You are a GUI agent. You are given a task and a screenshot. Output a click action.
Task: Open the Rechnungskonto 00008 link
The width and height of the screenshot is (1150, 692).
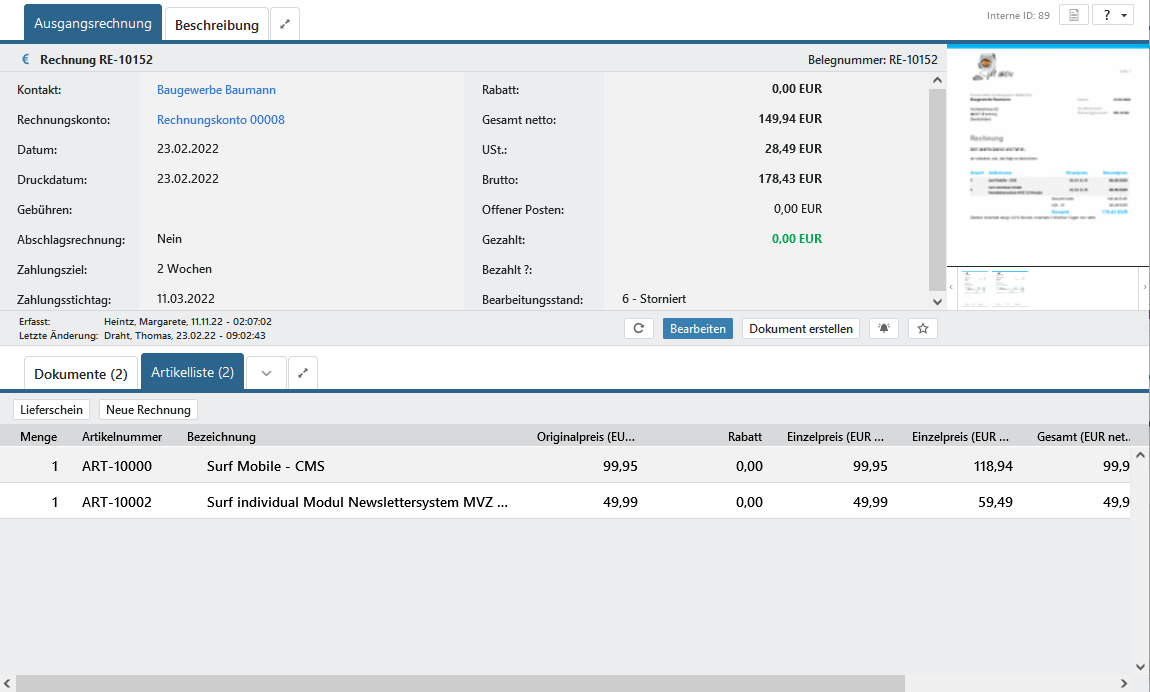coord(221,120)
